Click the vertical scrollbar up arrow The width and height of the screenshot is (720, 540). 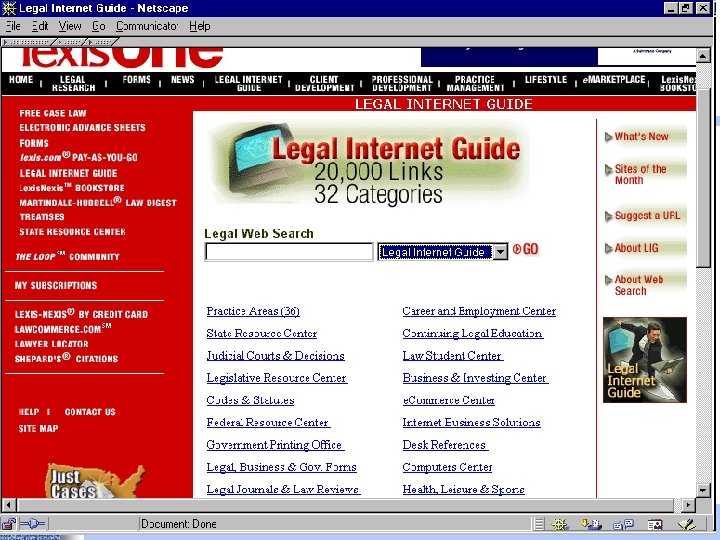coord(703,56)
